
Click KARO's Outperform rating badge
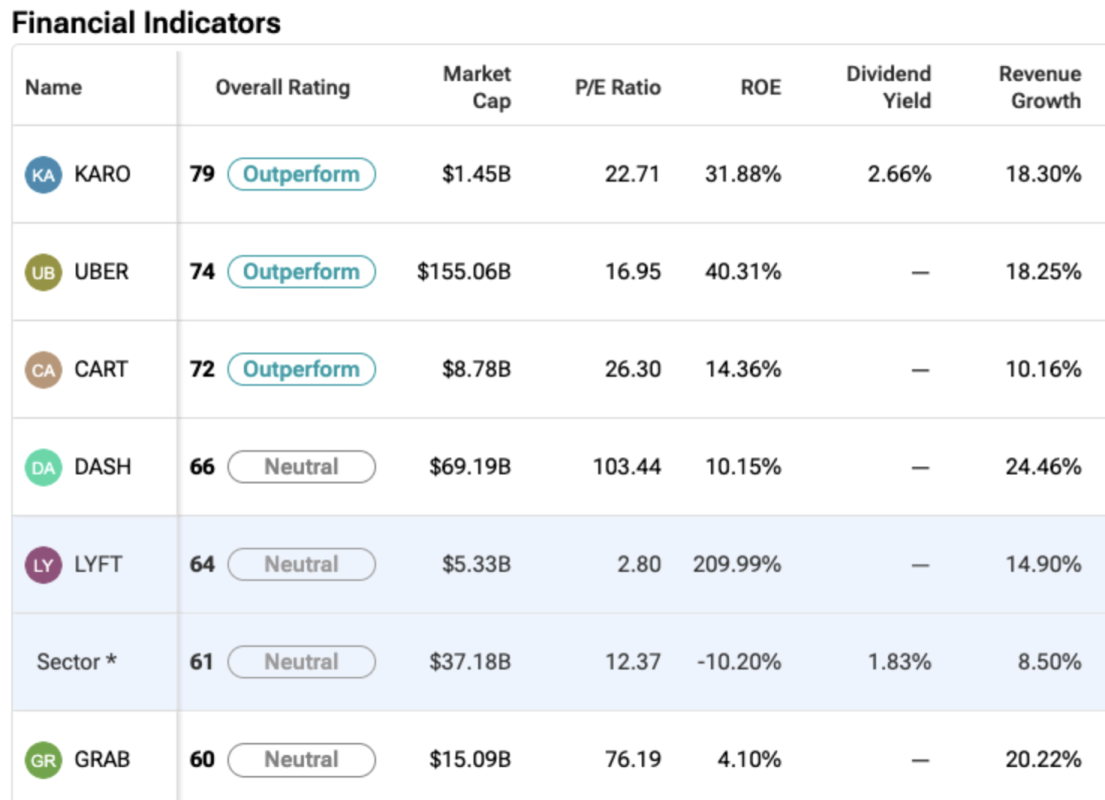[x=301, y=175]
